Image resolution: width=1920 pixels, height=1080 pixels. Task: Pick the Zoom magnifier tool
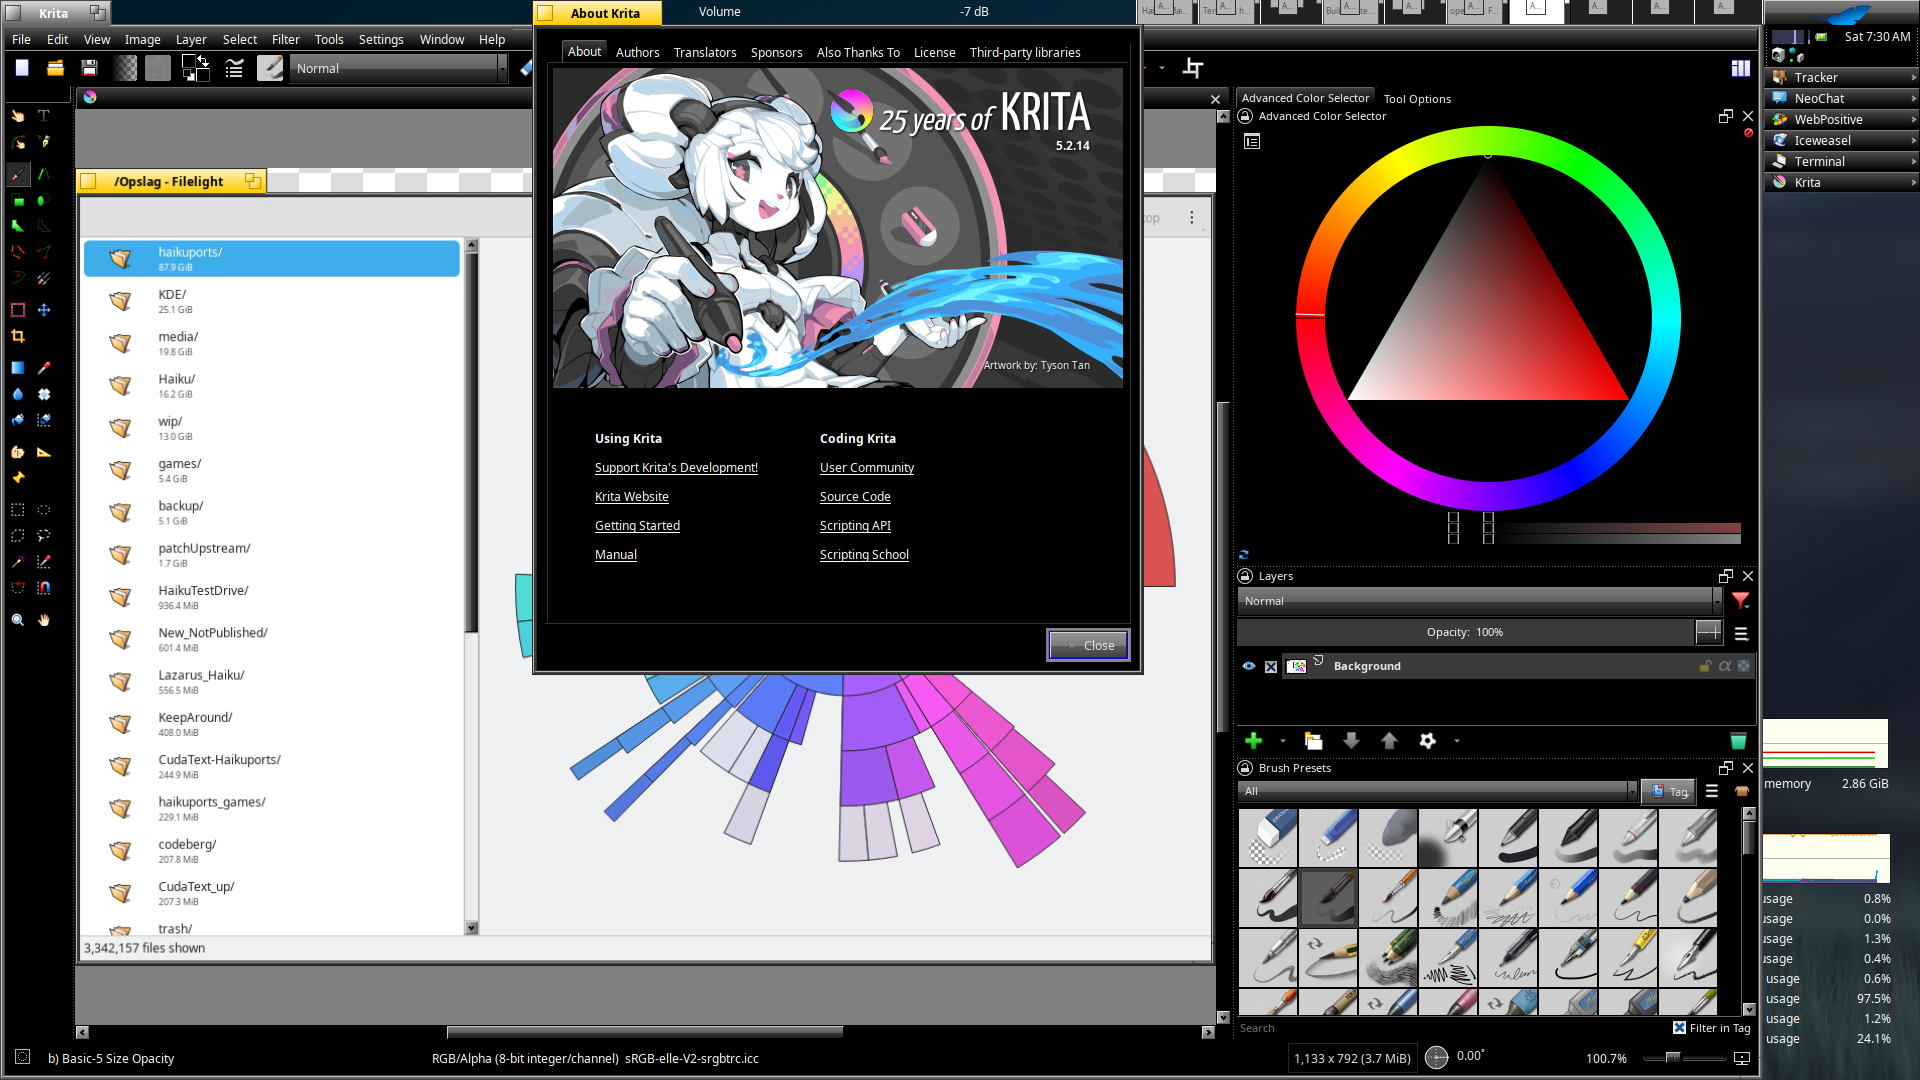[18, 620]
